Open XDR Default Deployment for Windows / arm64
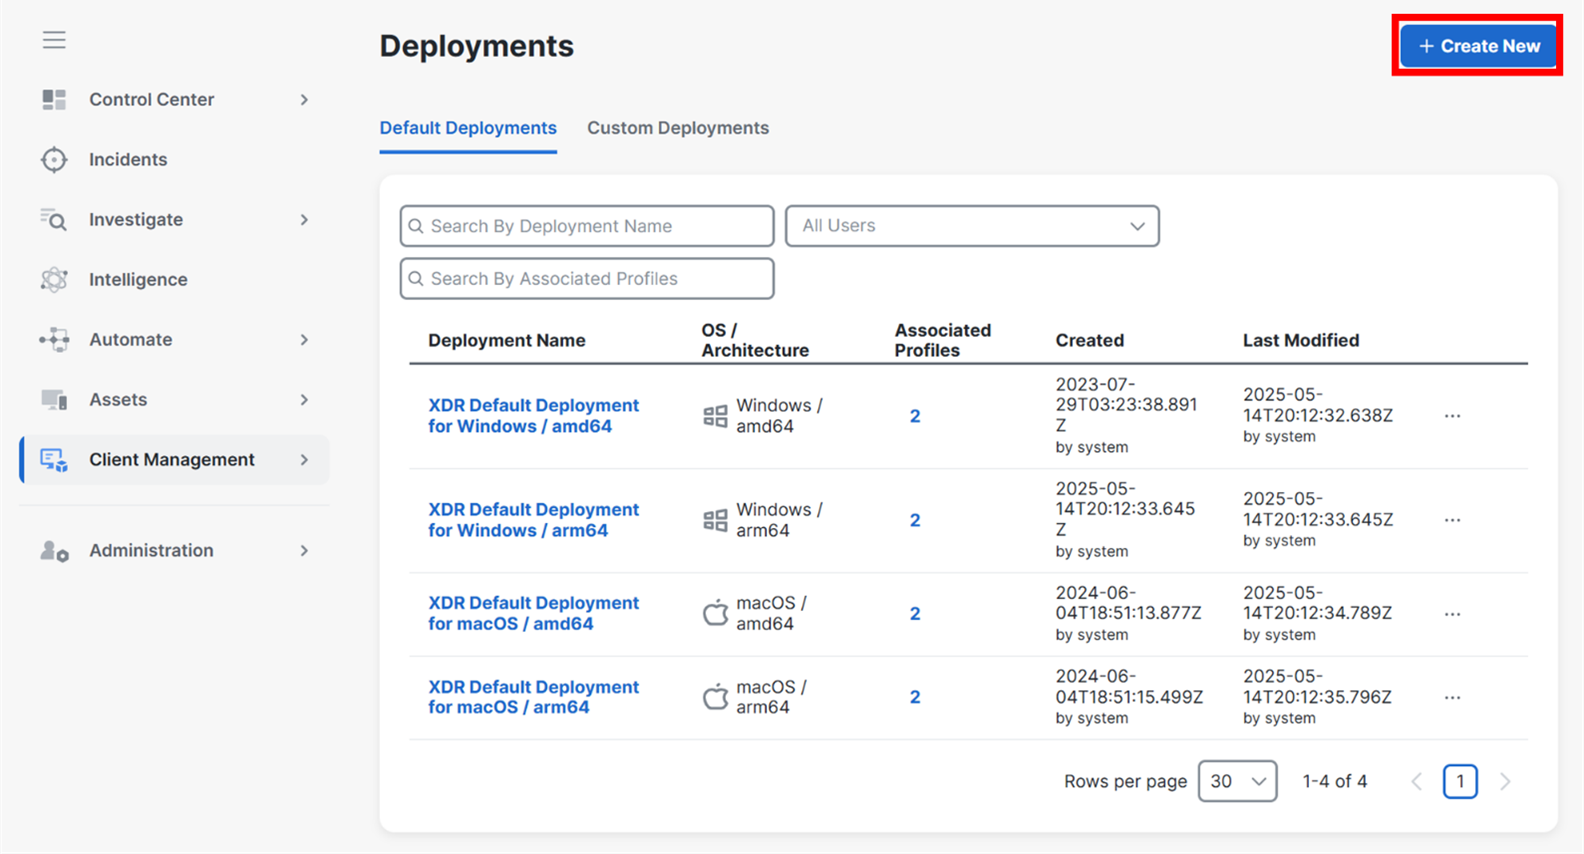 (x=533, y=520)
